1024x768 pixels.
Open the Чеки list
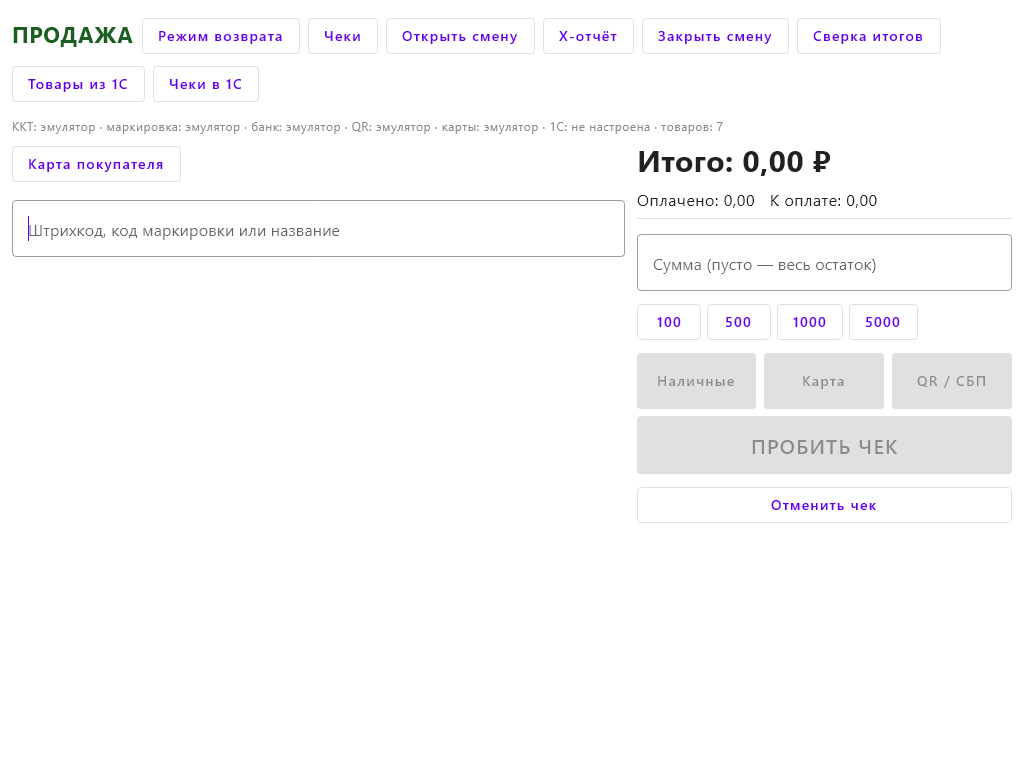coord(343,36)
